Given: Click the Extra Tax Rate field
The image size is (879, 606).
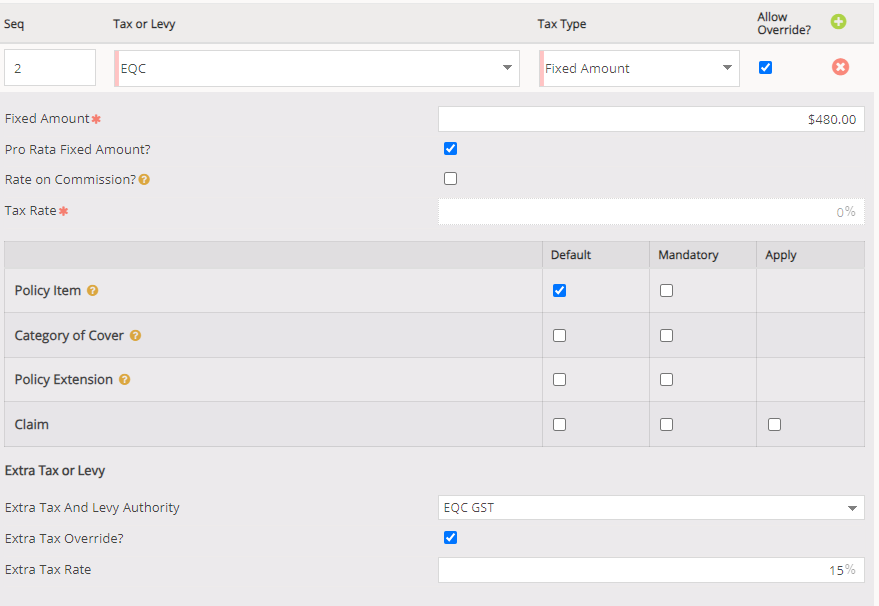Looking at the screenshot, I should pos(651,570).
